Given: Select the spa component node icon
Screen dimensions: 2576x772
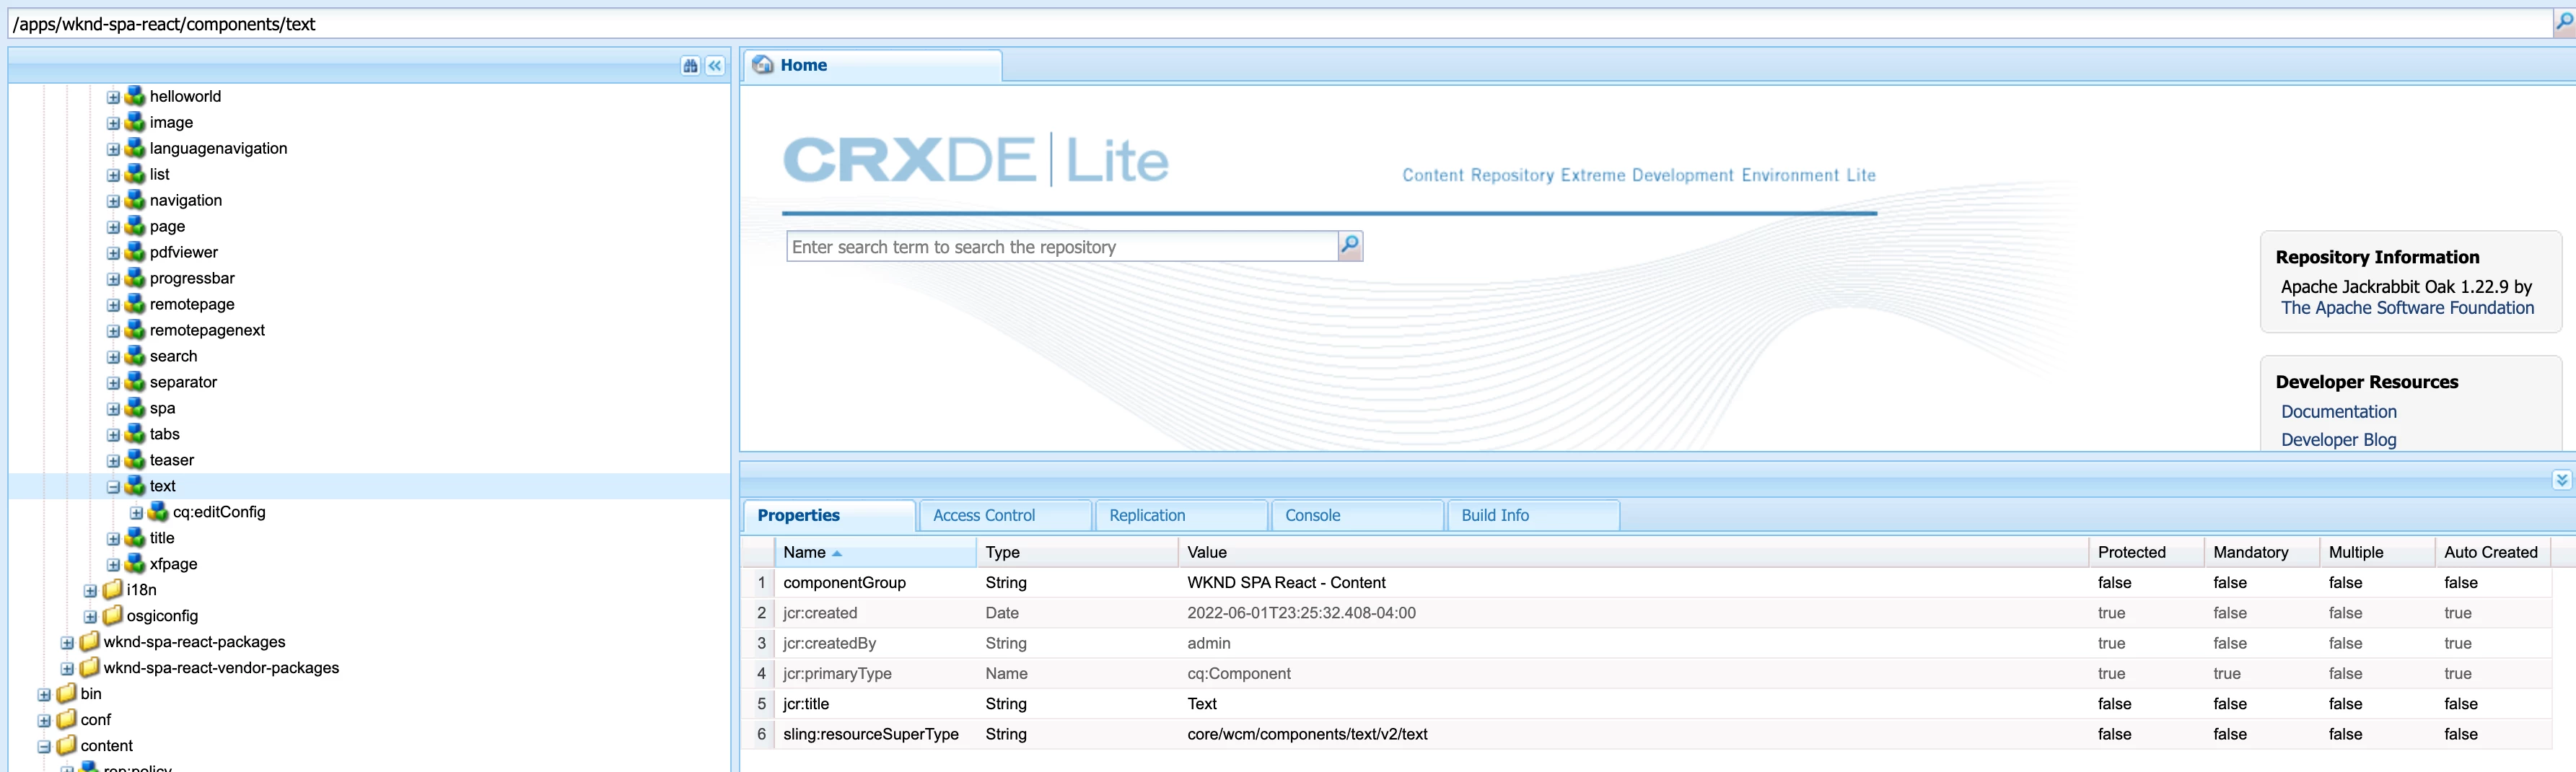Looking at the screenshot, I should point(135,408).
